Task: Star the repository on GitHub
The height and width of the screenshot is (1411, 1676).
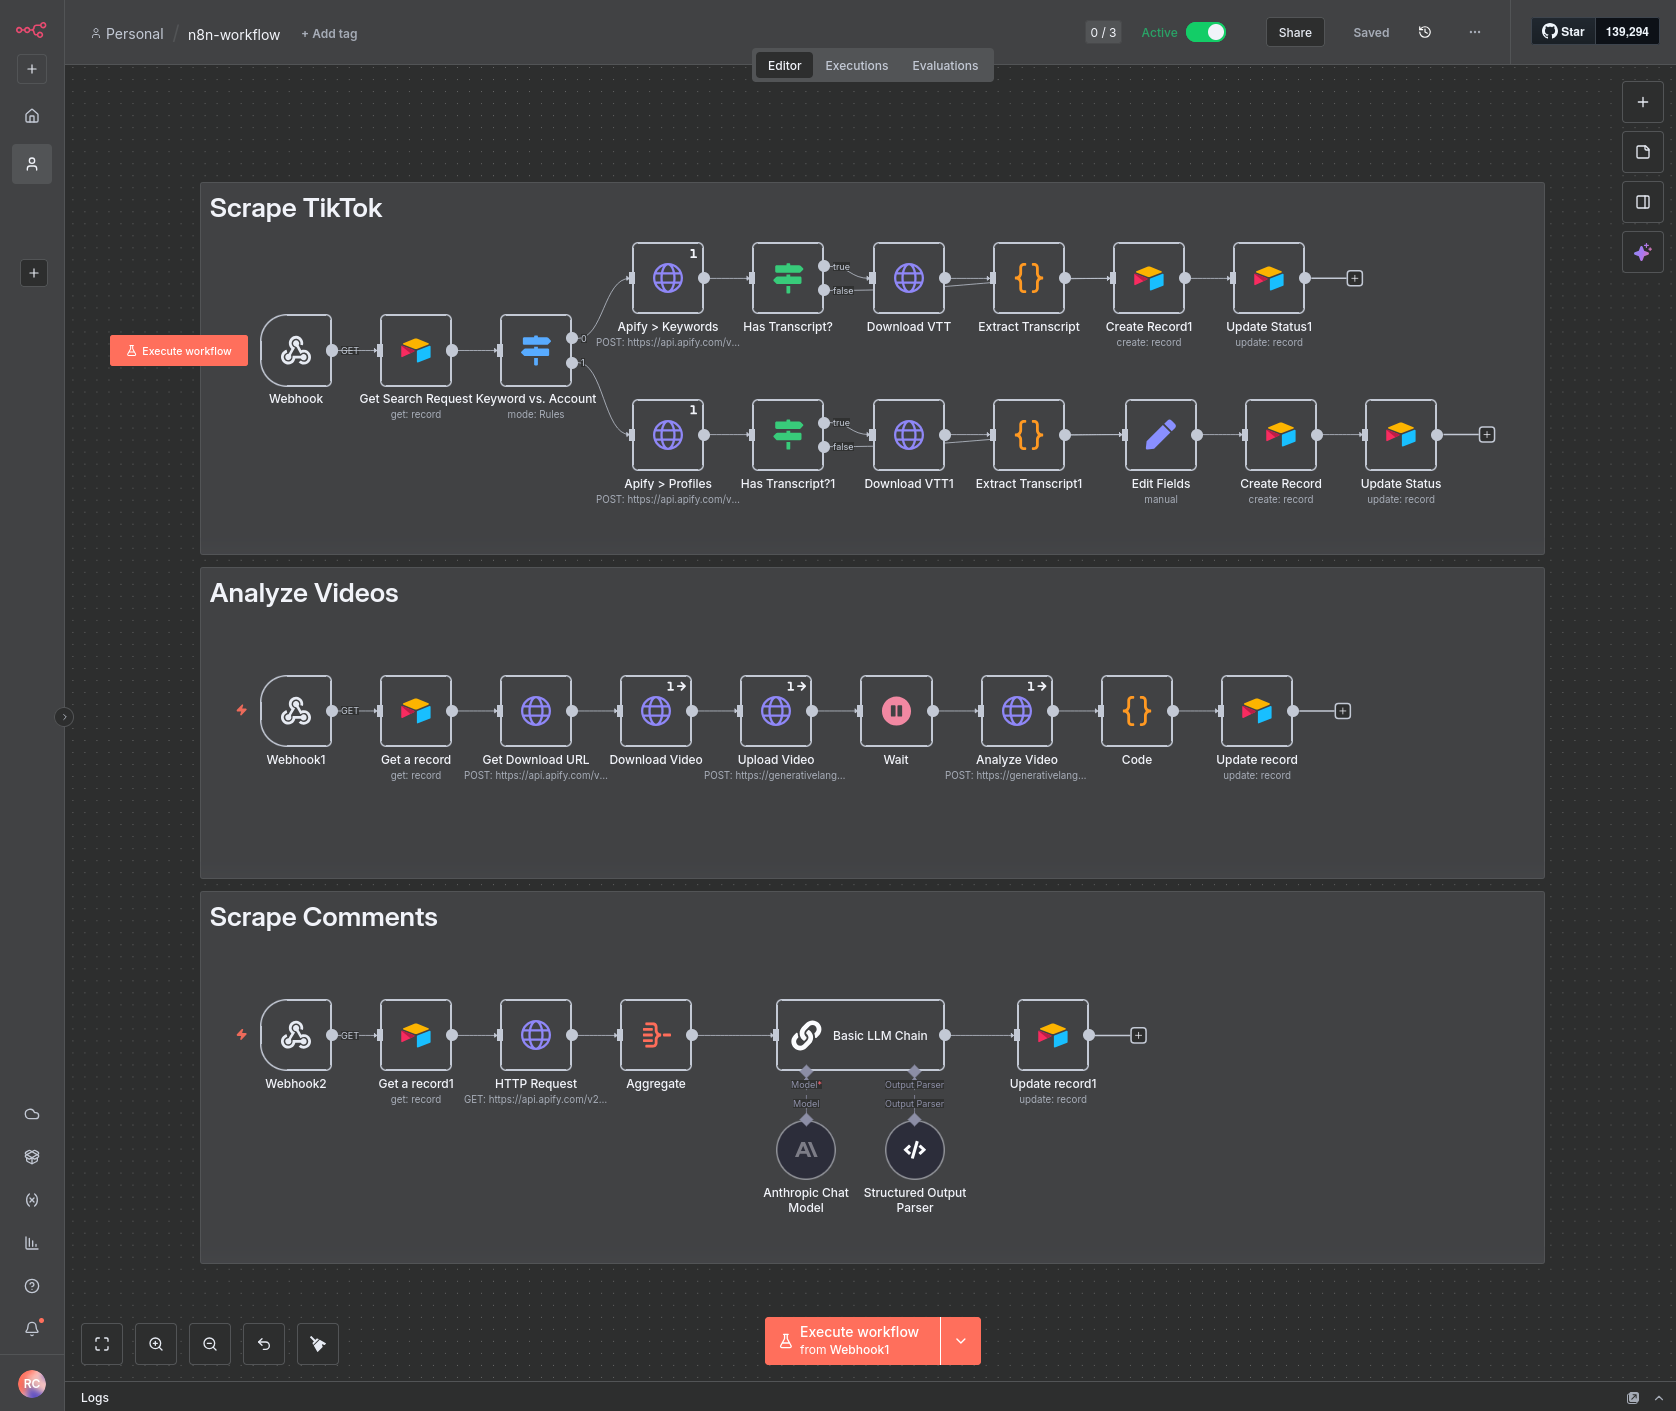Action: coord(1562,31)
